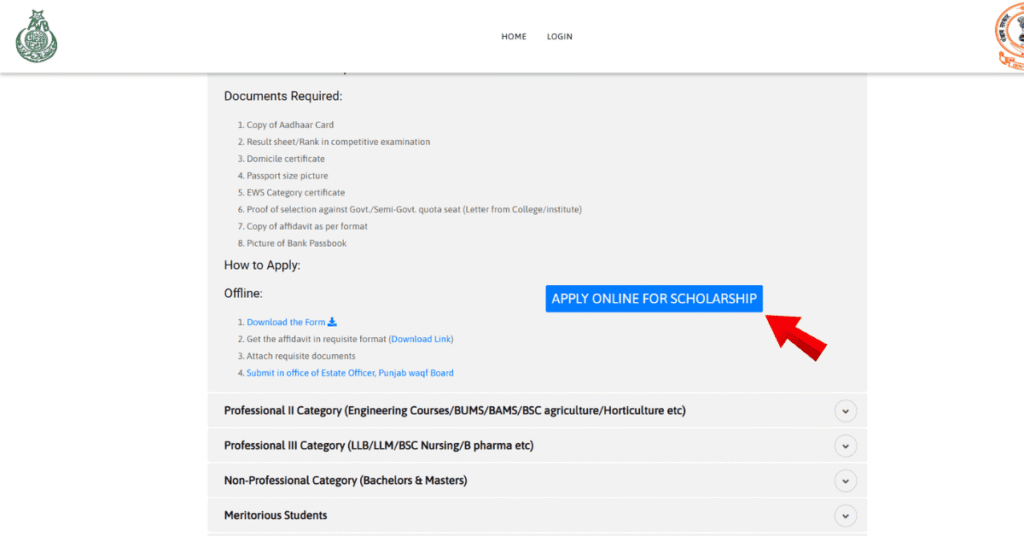The width and height of the screenshot is (1024, 536).
Task: Open Submit in office of Estate Officer link
Action: (350, 373)
